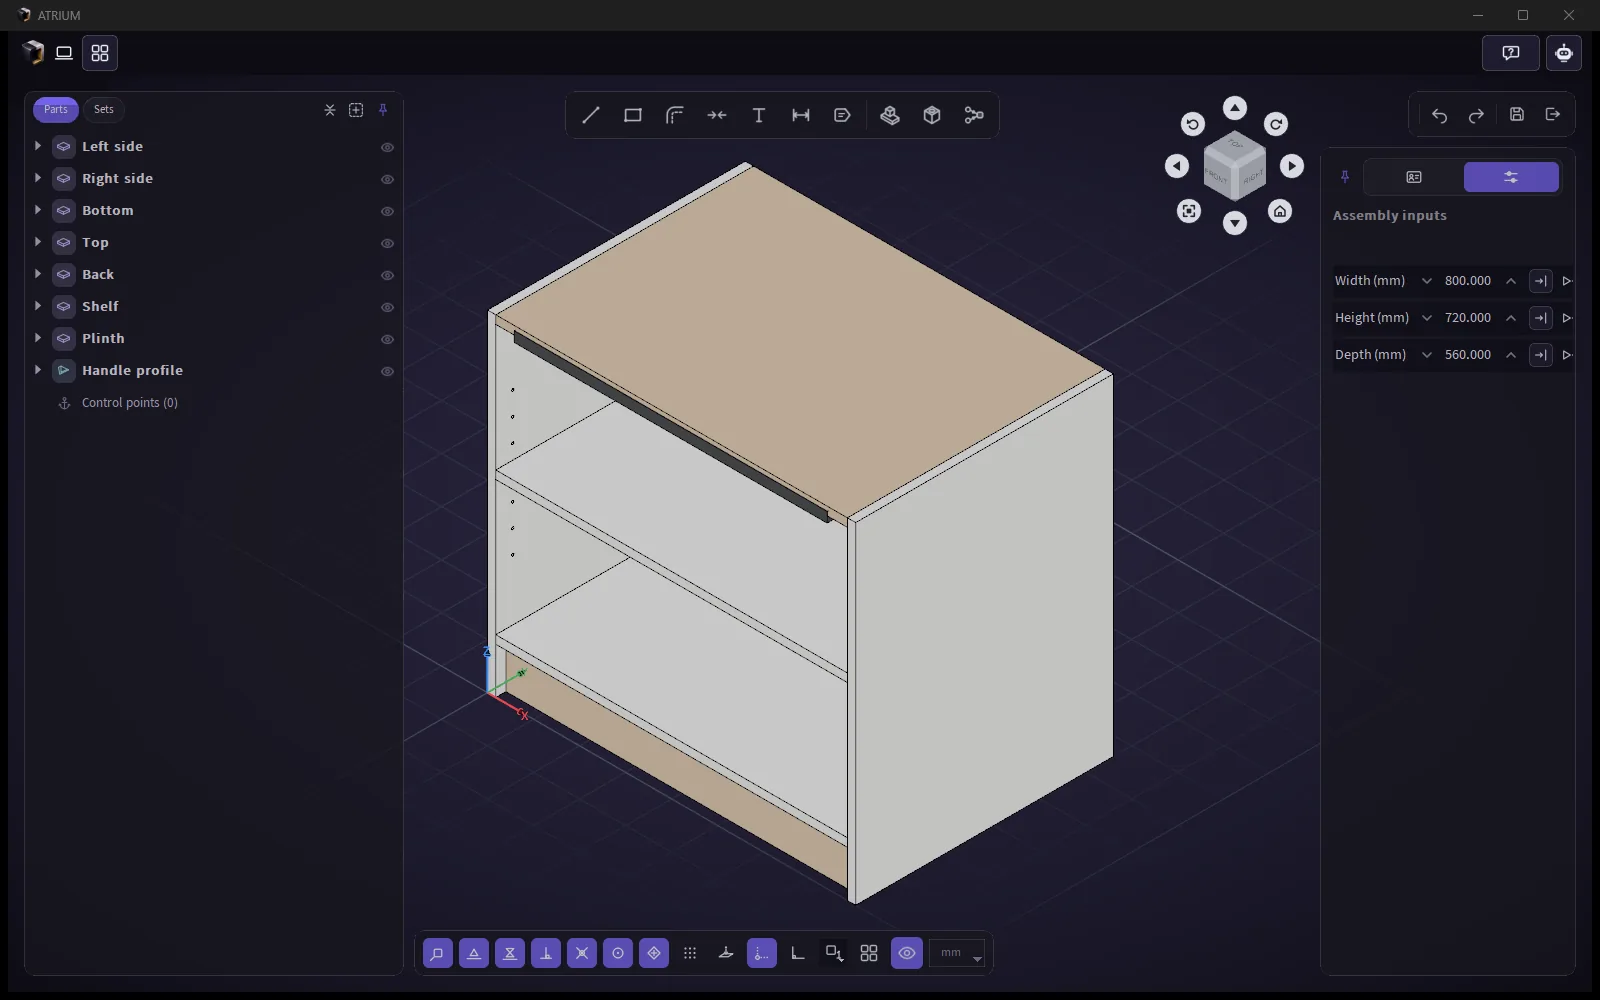Expand the Plinth tree item
Image resolution: width=1600 pixels, height=1000 pixels.
(x=38, y=338)
